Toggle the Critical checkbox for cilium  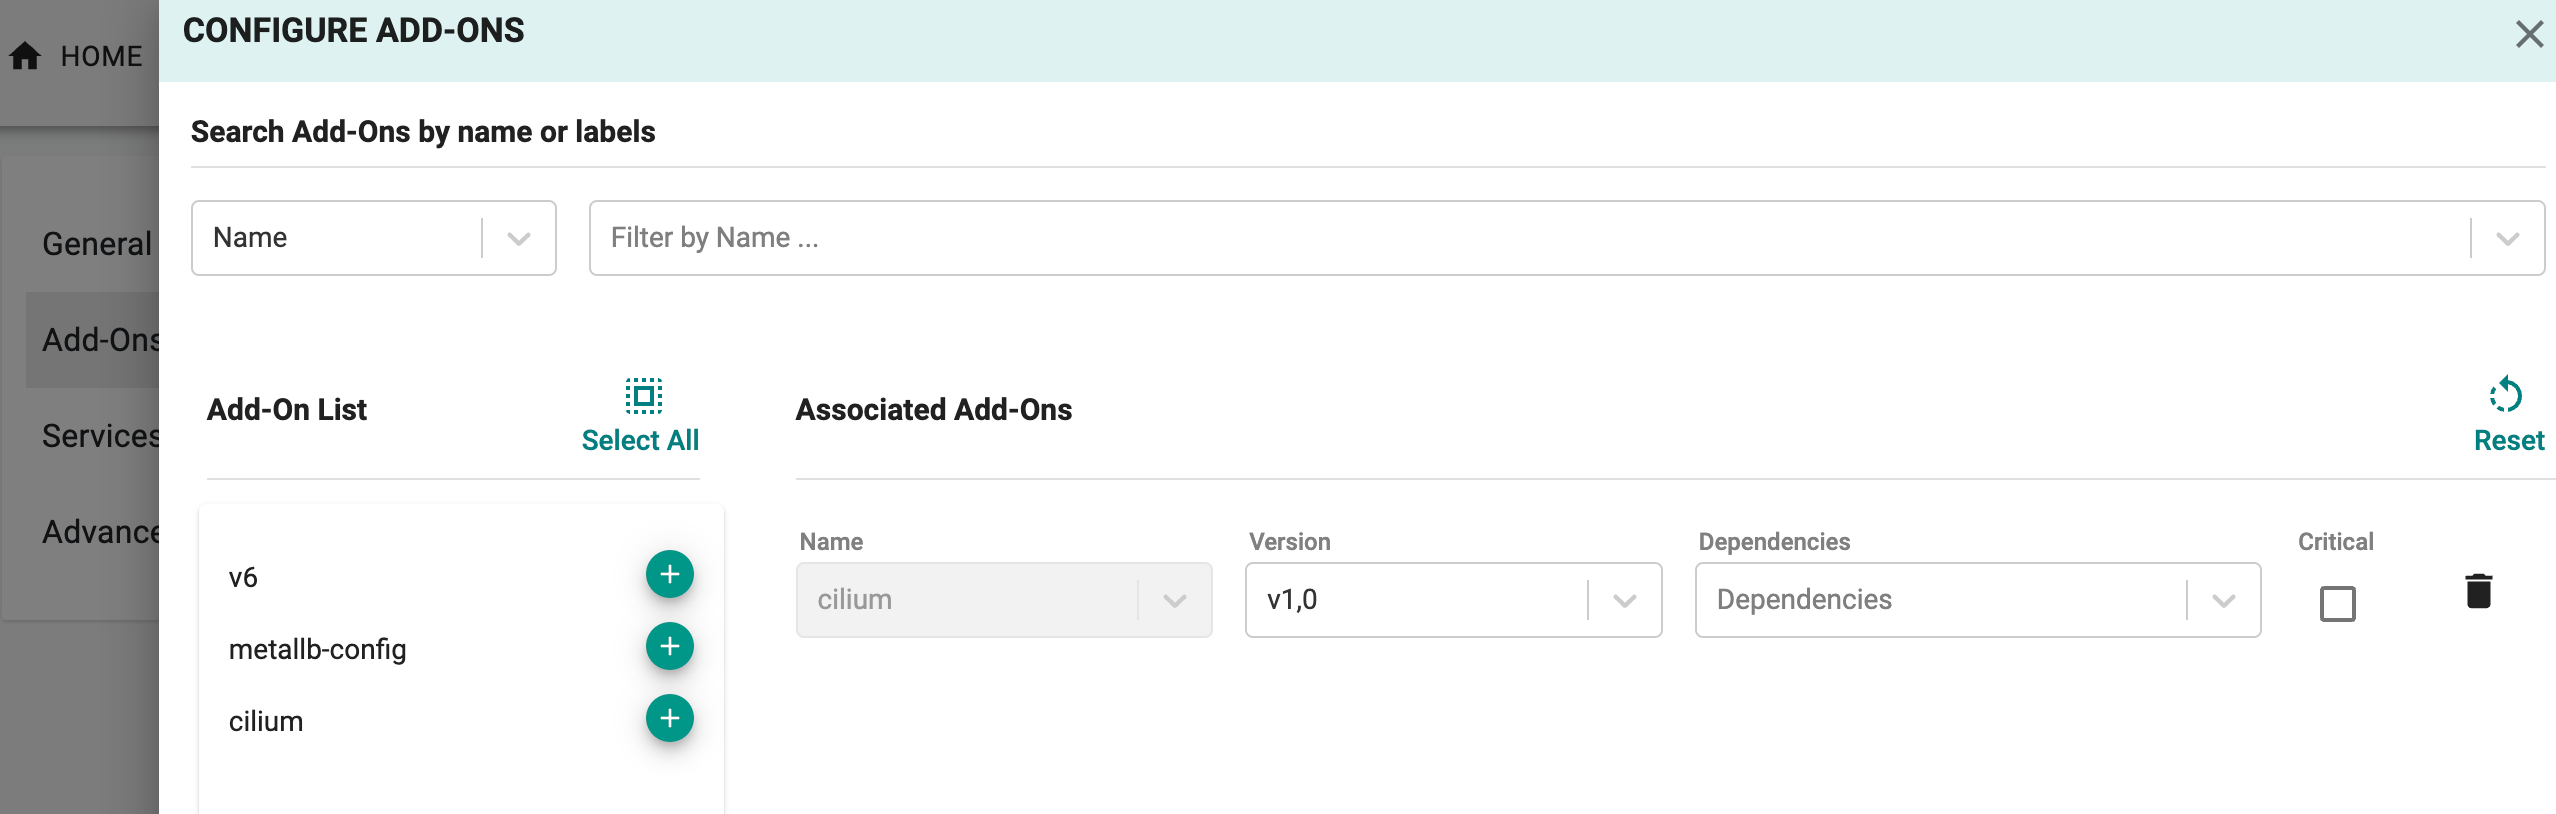click(x=2337, y=603)
